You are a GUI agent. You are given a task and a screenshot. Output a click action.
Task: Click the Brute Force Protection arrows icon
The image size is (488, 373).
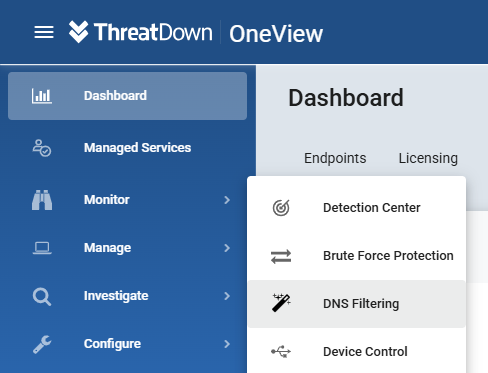click(x=281, y=257)
